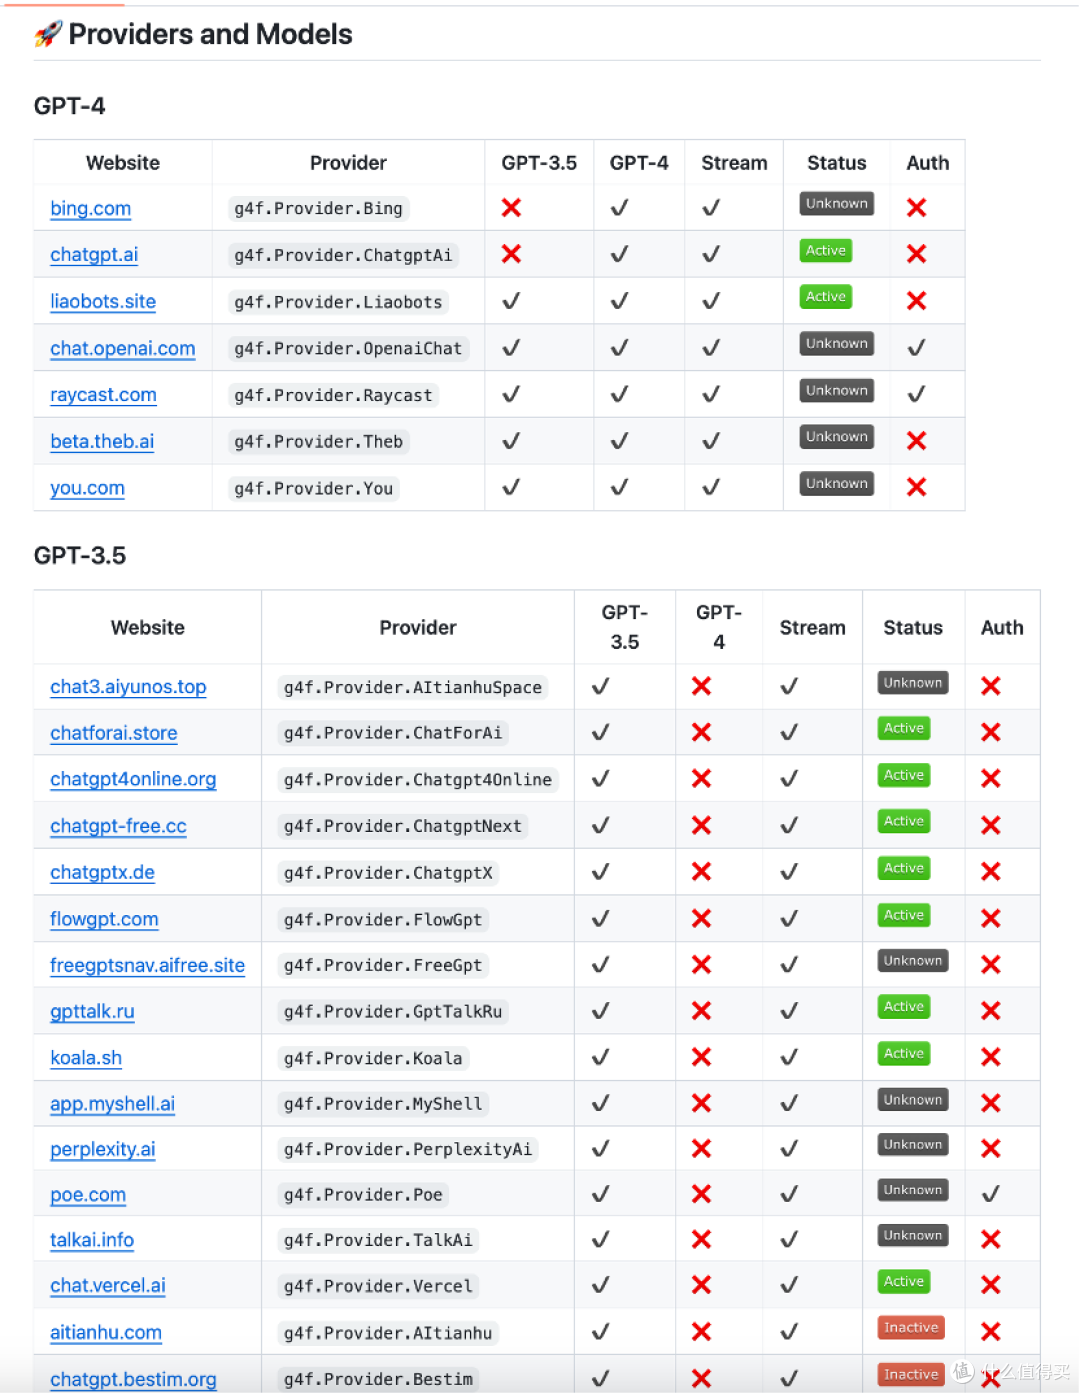Click the g4f.Provider.MyShell code label
1080x1394 pixels.
click(383, 1104)
